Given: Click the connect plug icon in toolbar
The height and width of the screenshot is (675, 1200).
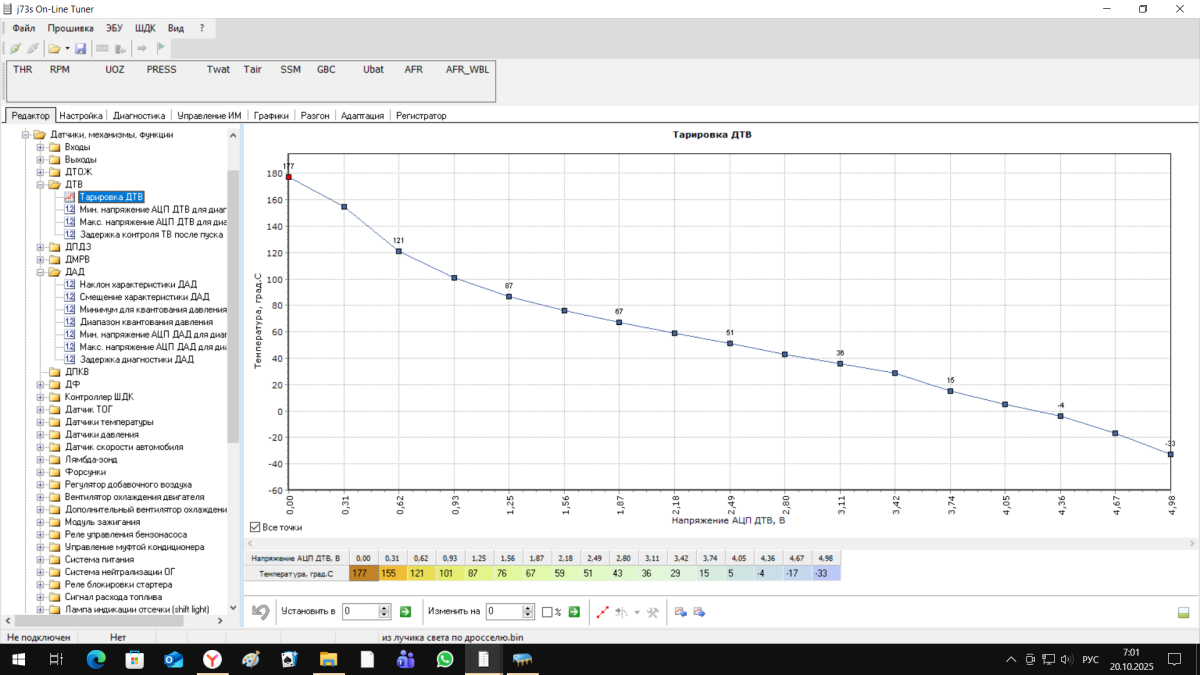Looking at the screenshot, I should click(x=15, y=48).
